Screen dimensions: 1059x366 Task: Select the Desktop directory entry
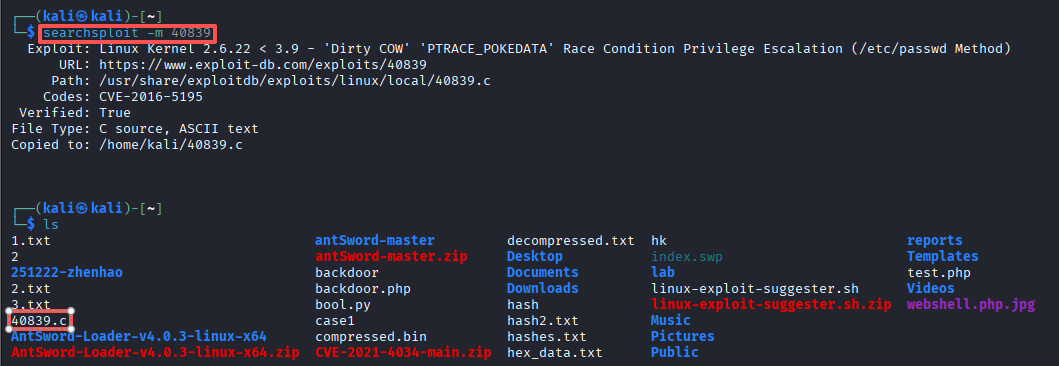(x=535, y=257)
